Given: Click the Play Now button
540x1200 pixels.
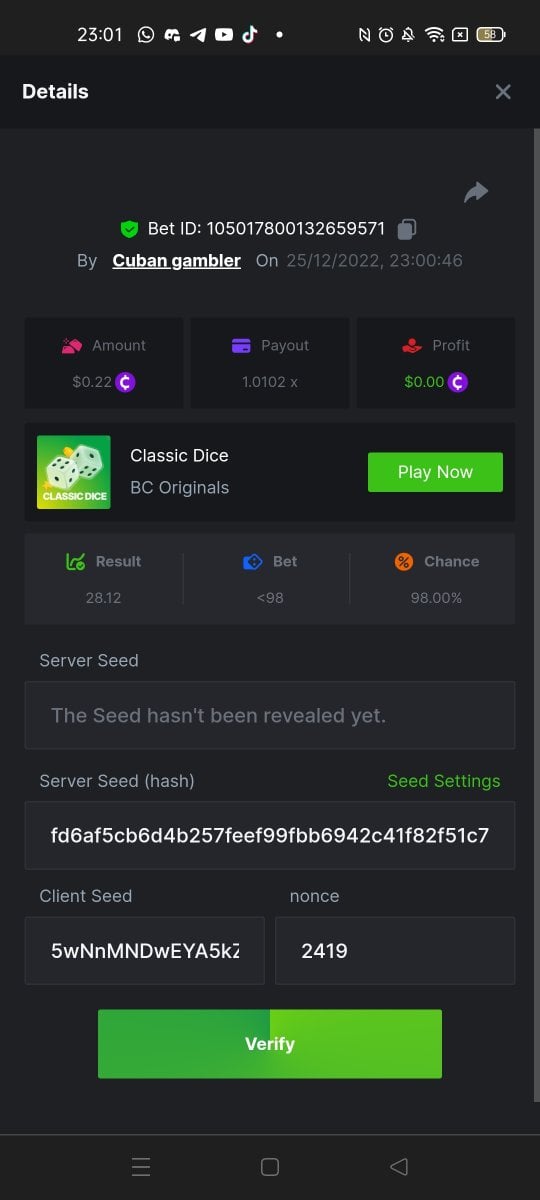Looking at the screenshot, I should pyautogui.click(x=435, y=472).
